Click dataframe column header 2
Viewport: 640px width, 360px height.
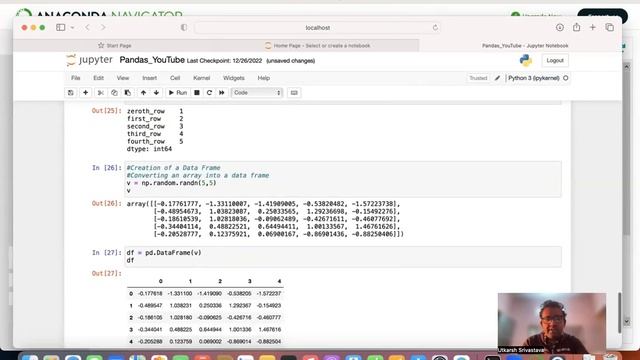tap(220, 281)
